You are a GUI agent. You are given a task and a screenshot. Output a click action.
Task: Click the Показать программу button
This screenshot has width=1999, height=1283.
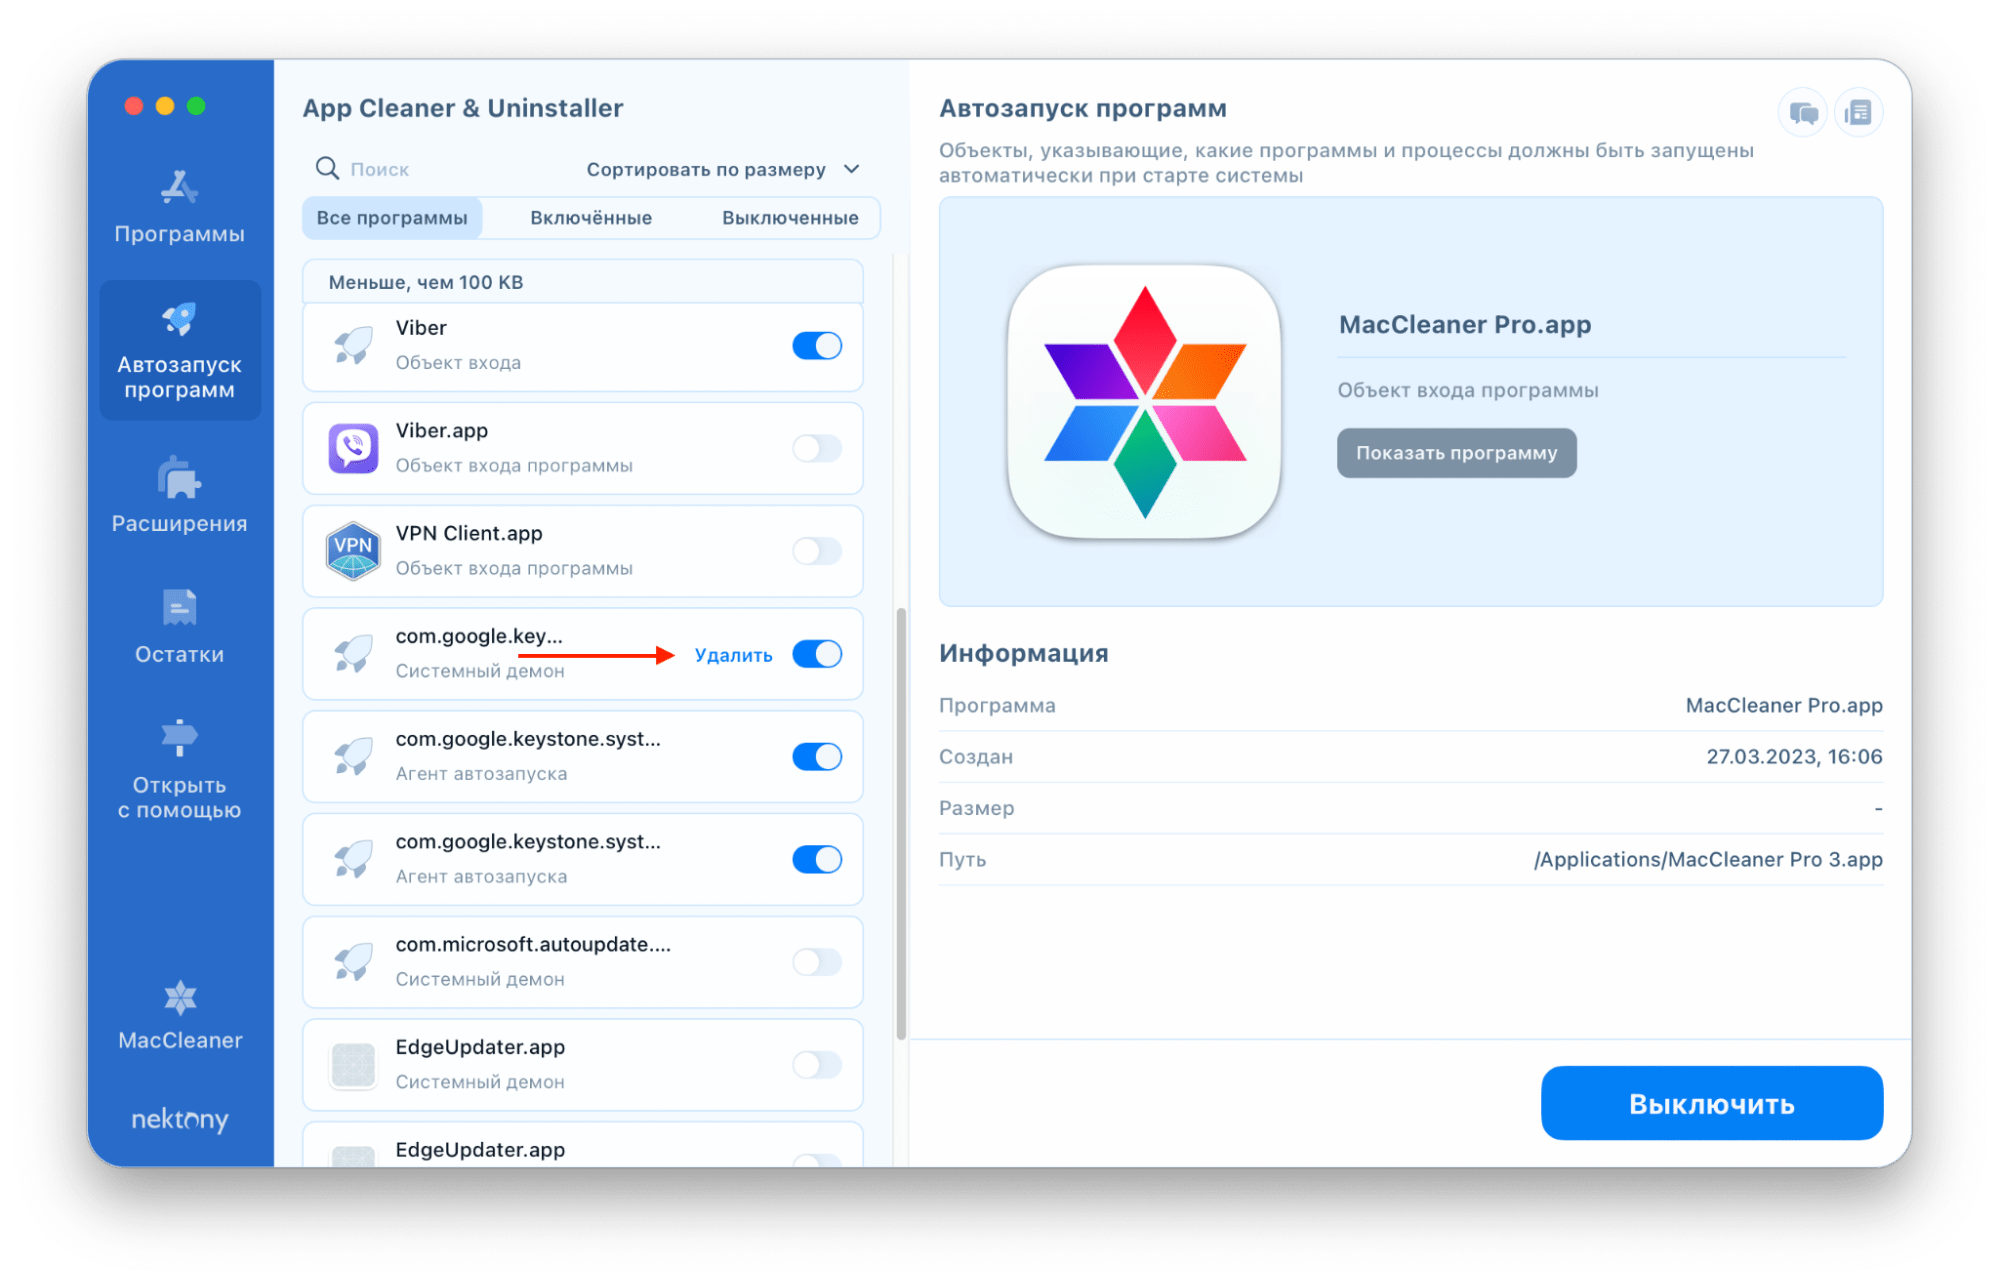click(x=1456, y=453)
